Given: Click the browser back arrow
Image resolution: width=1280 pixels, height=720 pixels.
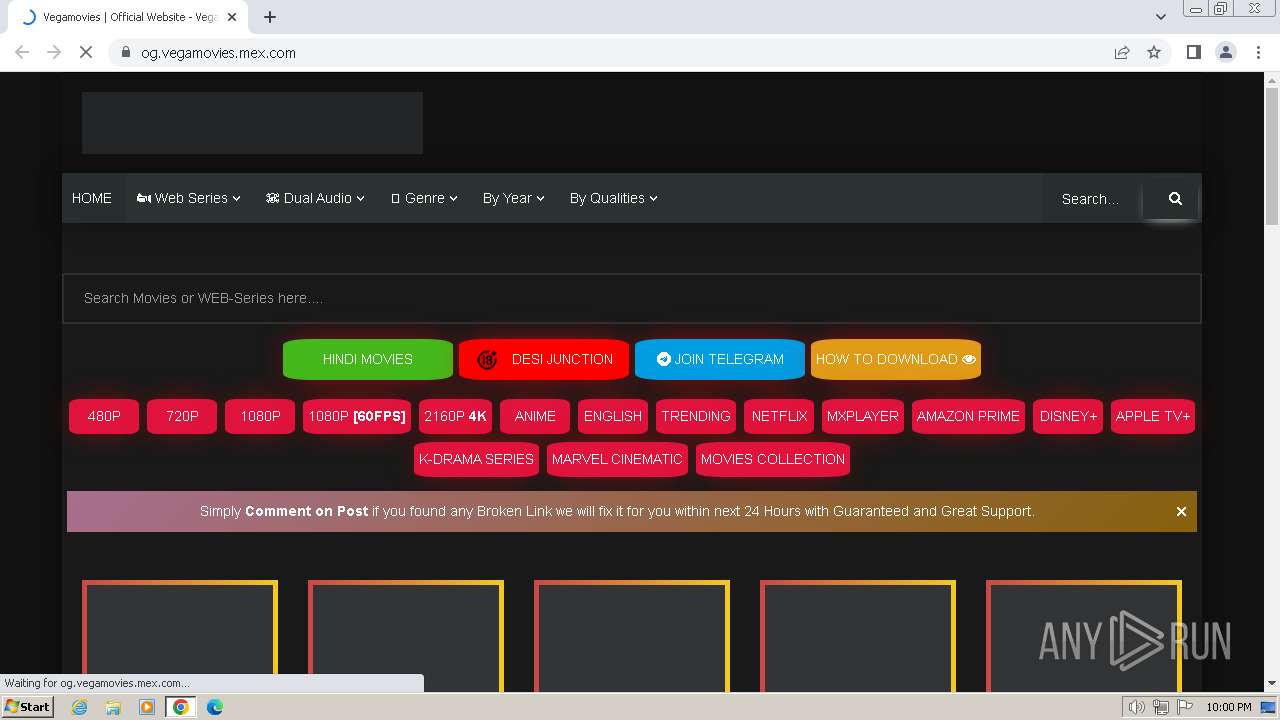Looking at the screenshot, I should tap(22, 53).
